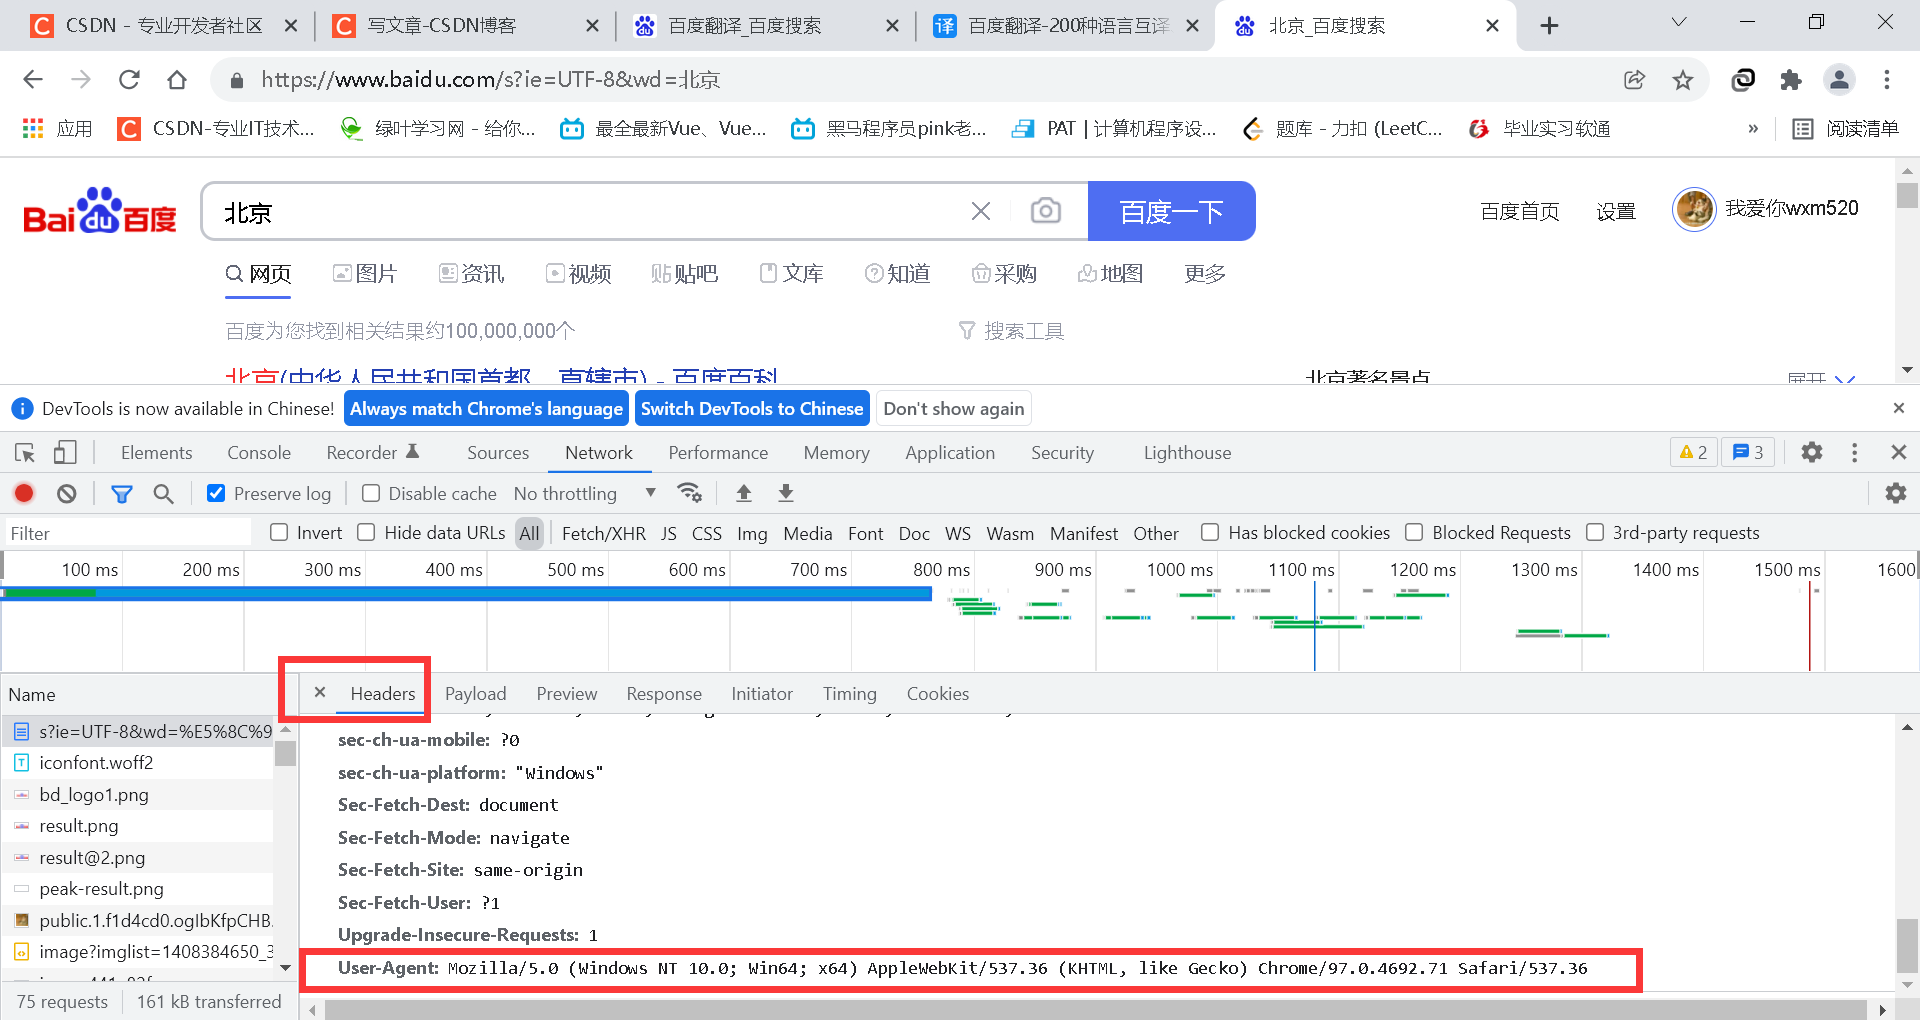Image resolution: width=1920 pixels, height=1020 pixels.
Task: Stop recording network log
Action: point(24,493)
